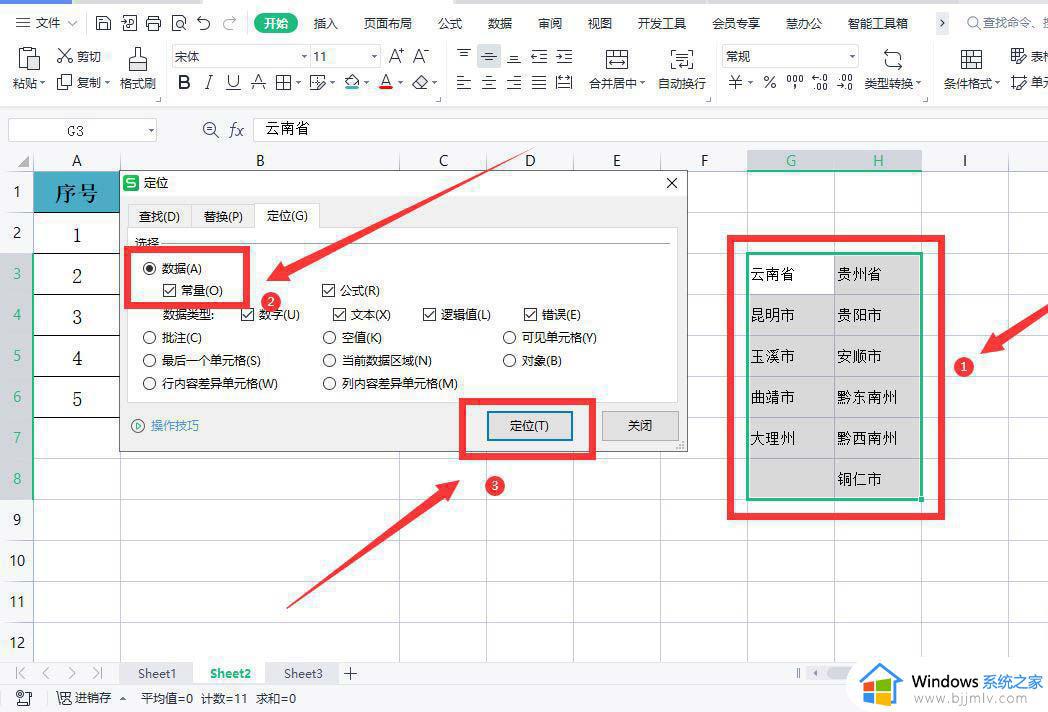Click the cell Borders icon
Image resolution: width=1048 pixels, height=712 pixels.
tap(283, 82)
